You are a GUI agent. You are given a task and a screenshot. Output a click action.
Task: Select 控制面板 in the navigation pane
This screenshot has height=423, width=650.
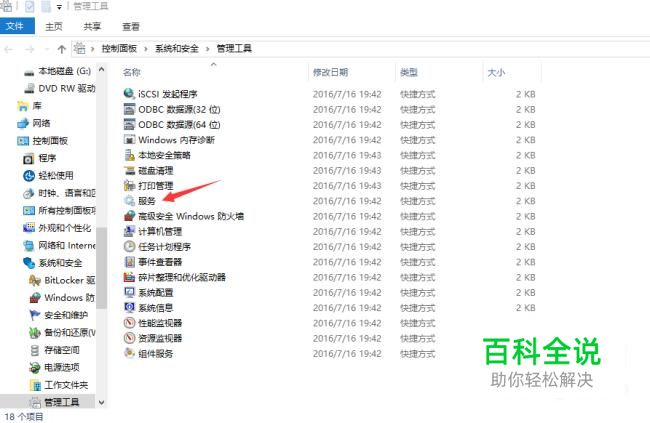pos(50,141)
